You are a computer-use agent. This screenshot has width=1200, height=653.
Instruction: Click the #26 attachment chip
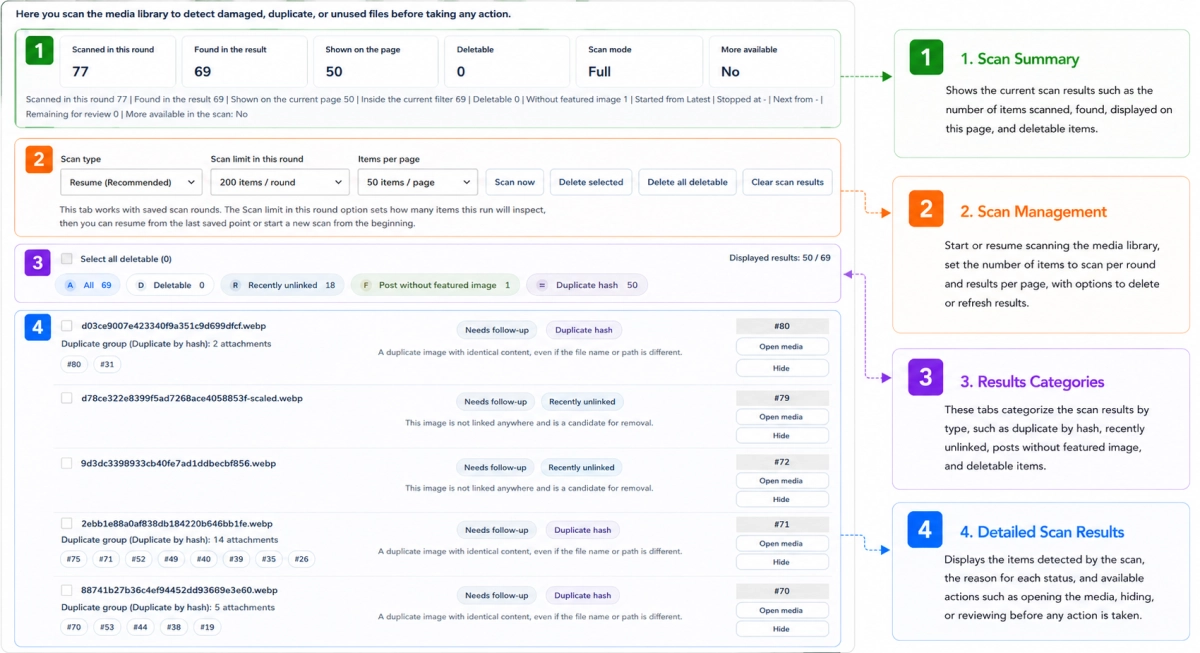click(302, 559)
